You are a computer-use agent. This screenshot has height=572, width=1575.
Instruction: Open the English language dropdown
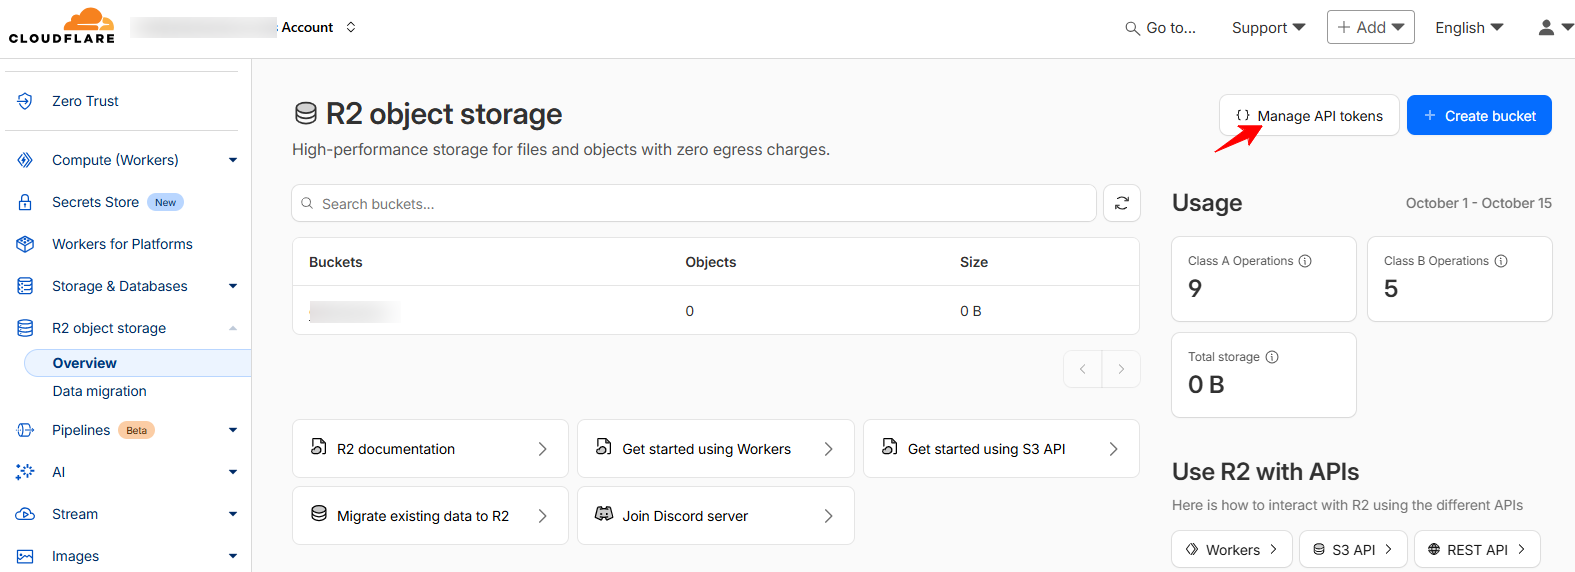1468,28
